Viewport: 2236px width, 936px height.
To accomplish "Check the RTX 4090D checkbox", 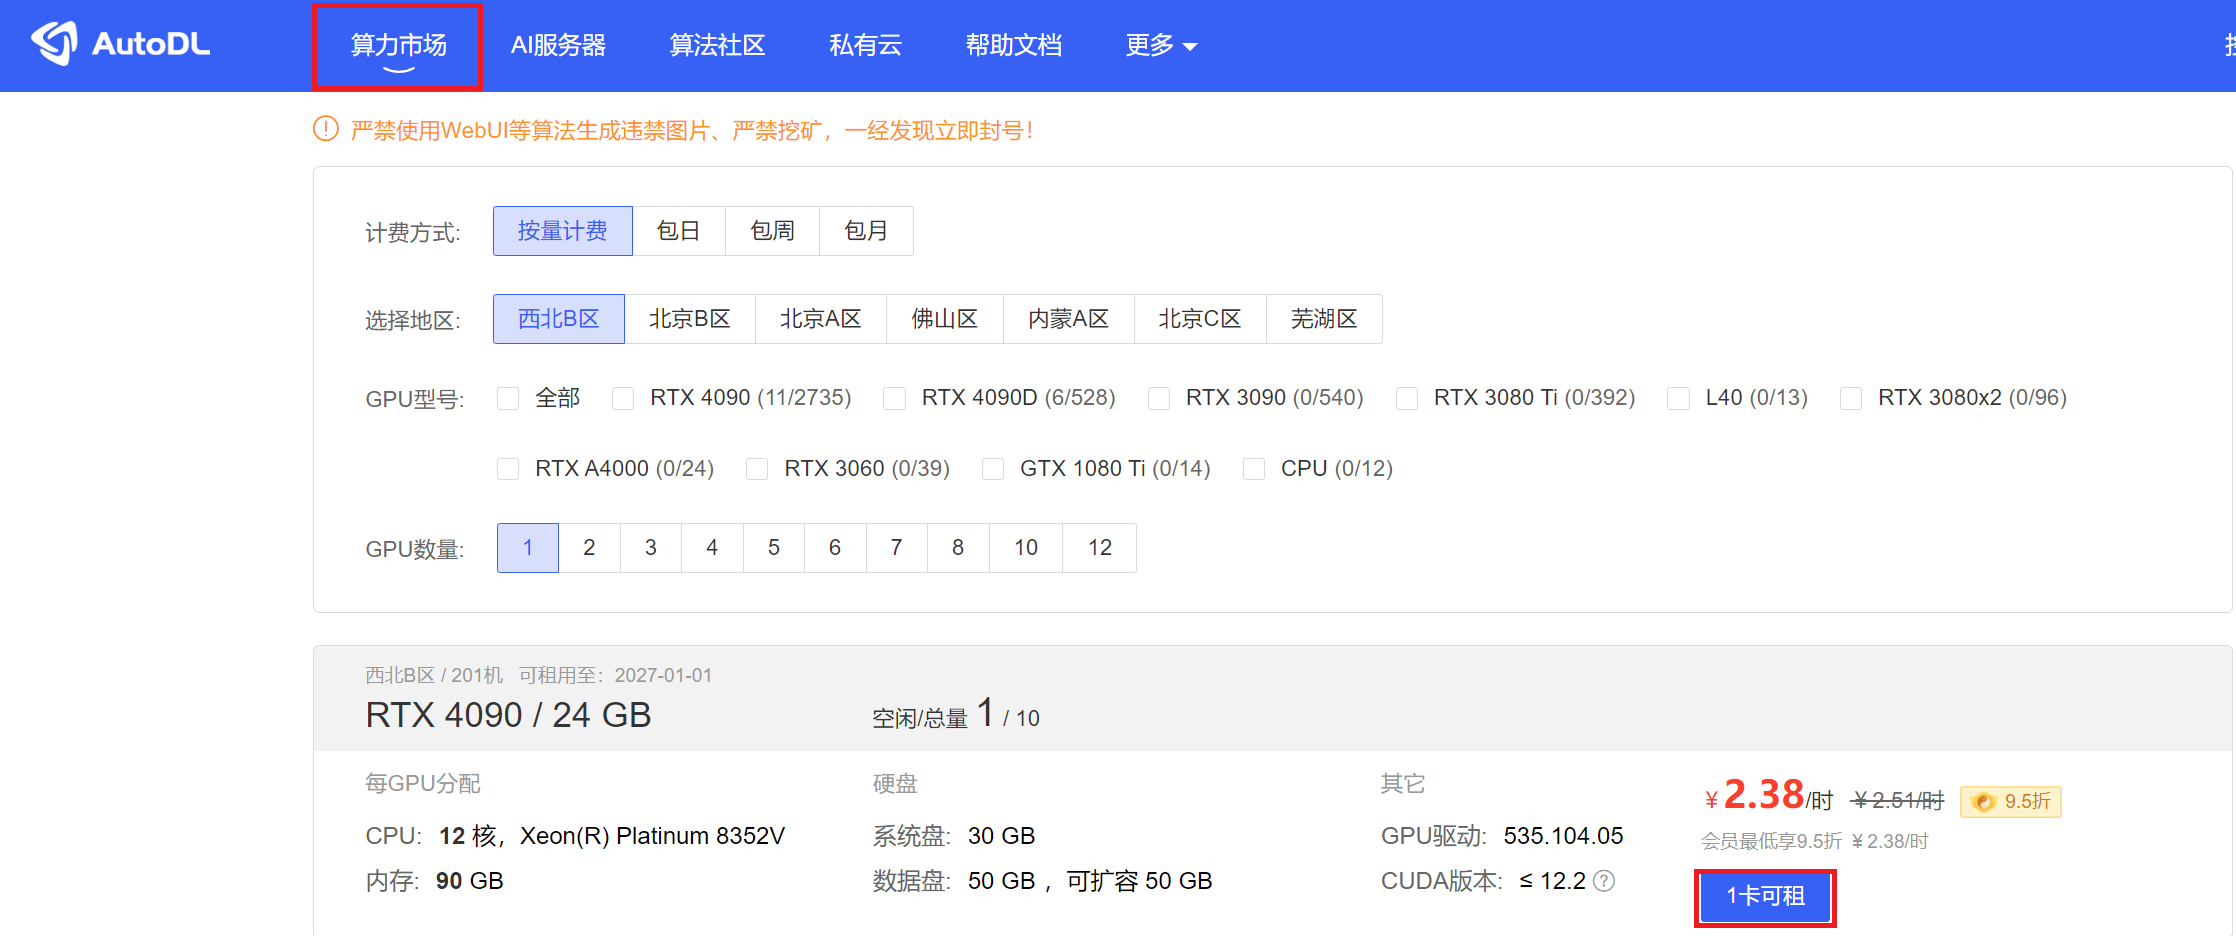I will pos(895,398).
